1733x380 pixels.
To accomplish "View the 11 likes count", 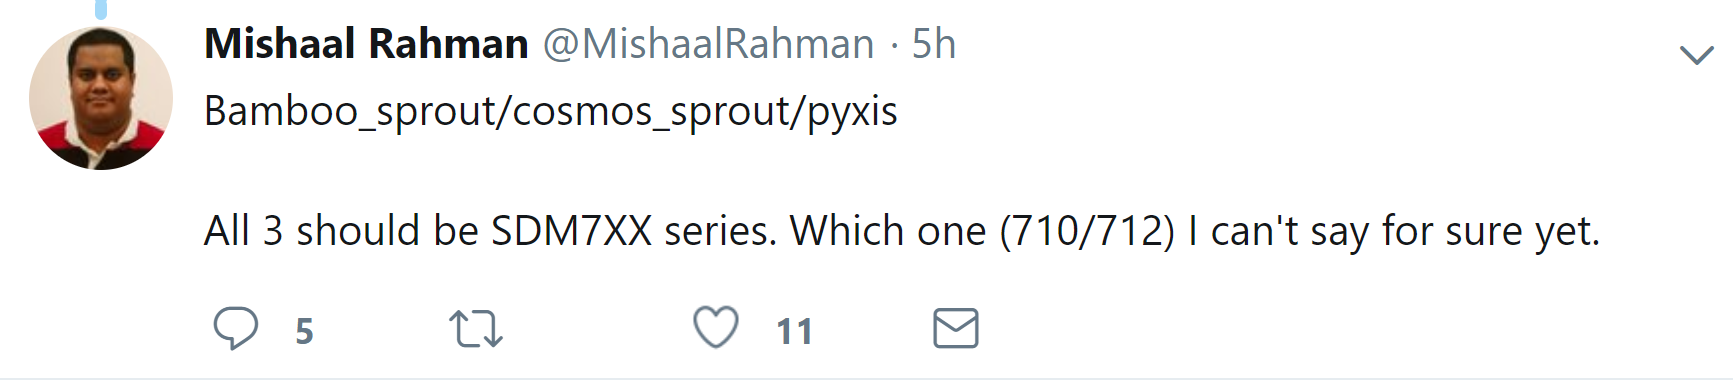I will [795, 331].
